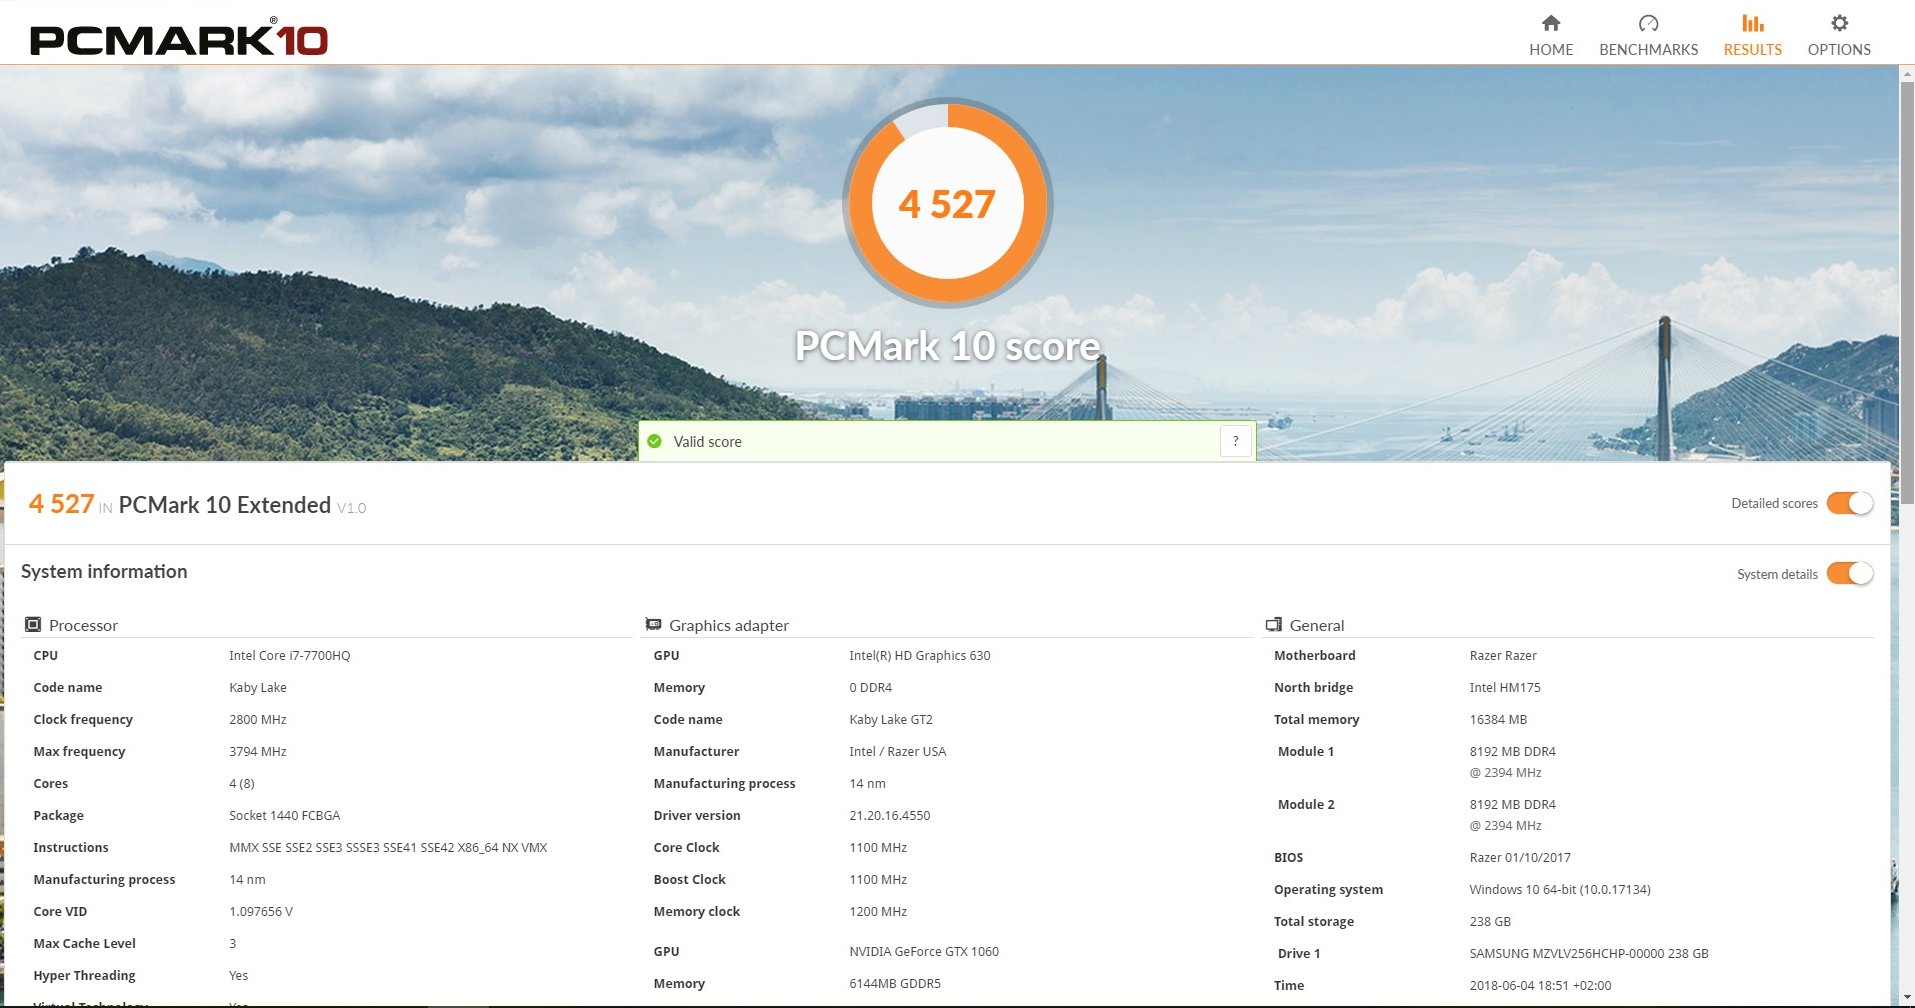Viewport: 1915px width, 1008px height.
Task: Click the green valid score checkmark
Action: click(x=654, y=441)
